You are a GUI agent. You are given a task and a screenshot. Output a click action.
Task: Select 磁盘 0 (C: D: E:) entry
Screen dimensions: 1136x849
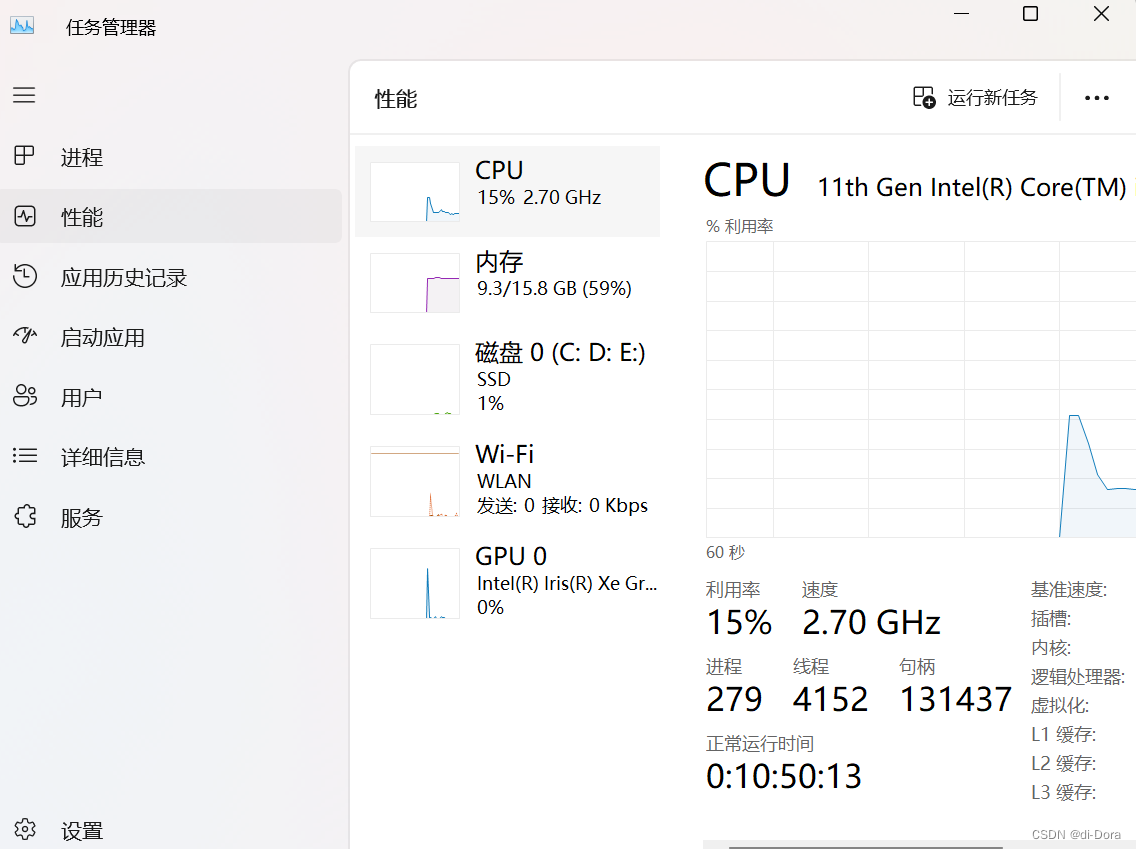507,378
